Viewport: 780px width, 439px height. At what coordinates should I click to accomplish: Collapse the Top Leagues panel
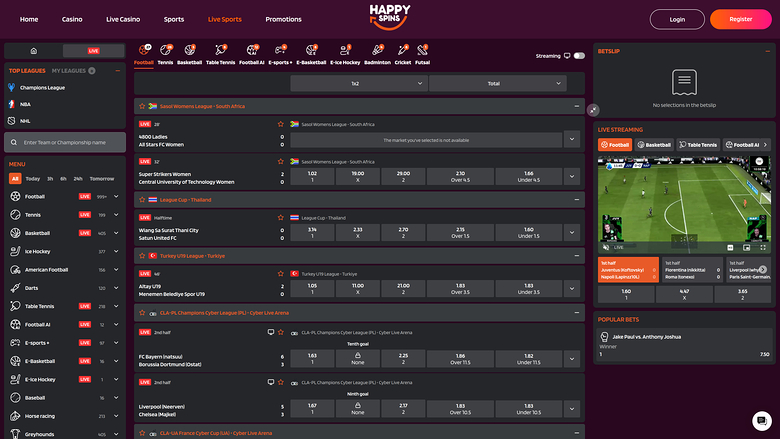[118, 71]
